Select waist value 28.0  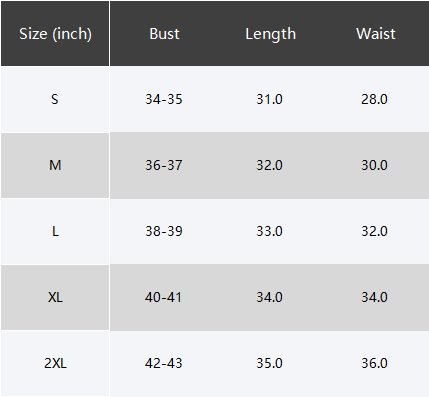pyautogui.click(x=374, y=99)
